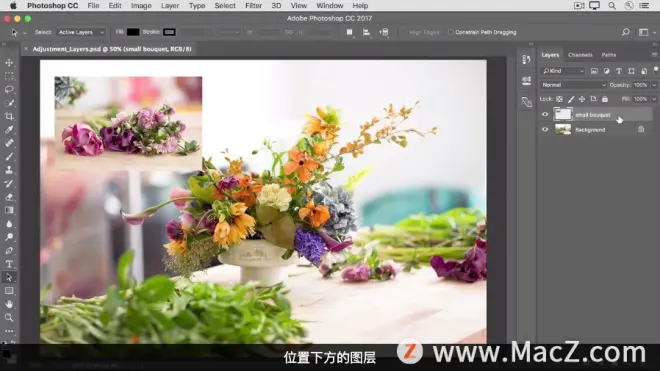
Task: Open the Active Layers select dropdown
Action: [x=81, y=32]
